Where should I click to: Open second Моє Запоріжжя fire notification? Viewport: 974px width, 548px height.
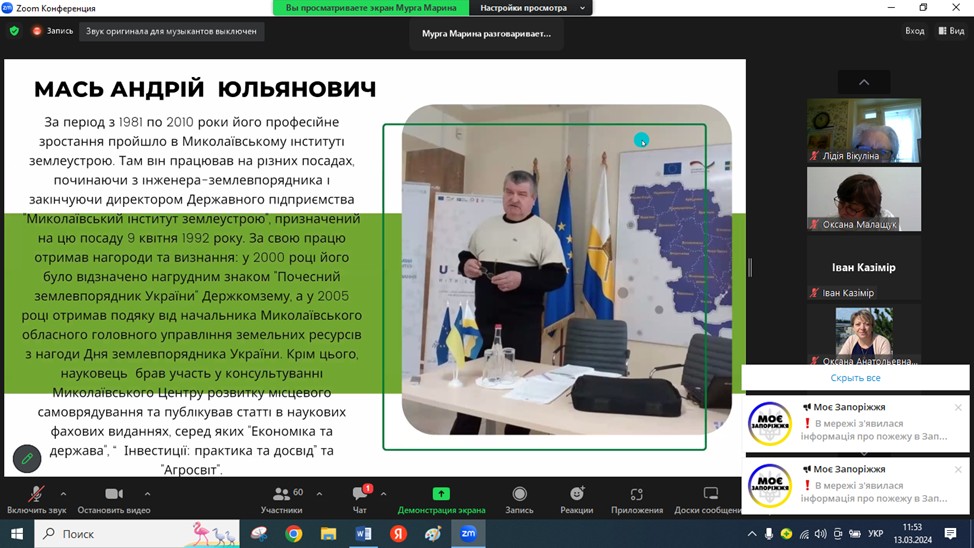point(857,486)
